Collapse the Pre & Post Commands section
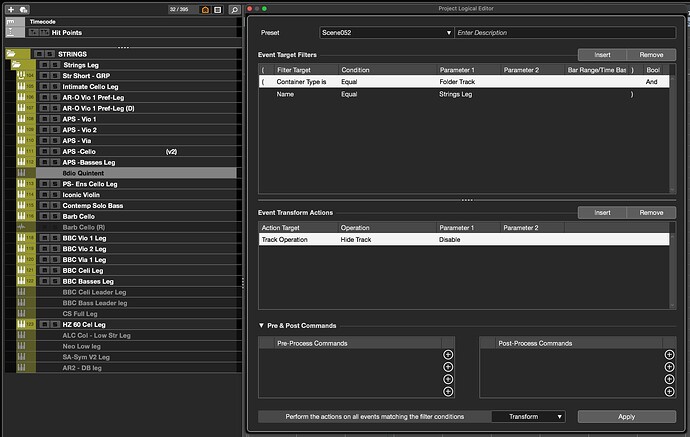Viewport: 690px width, 437px height. click(261, 325)
